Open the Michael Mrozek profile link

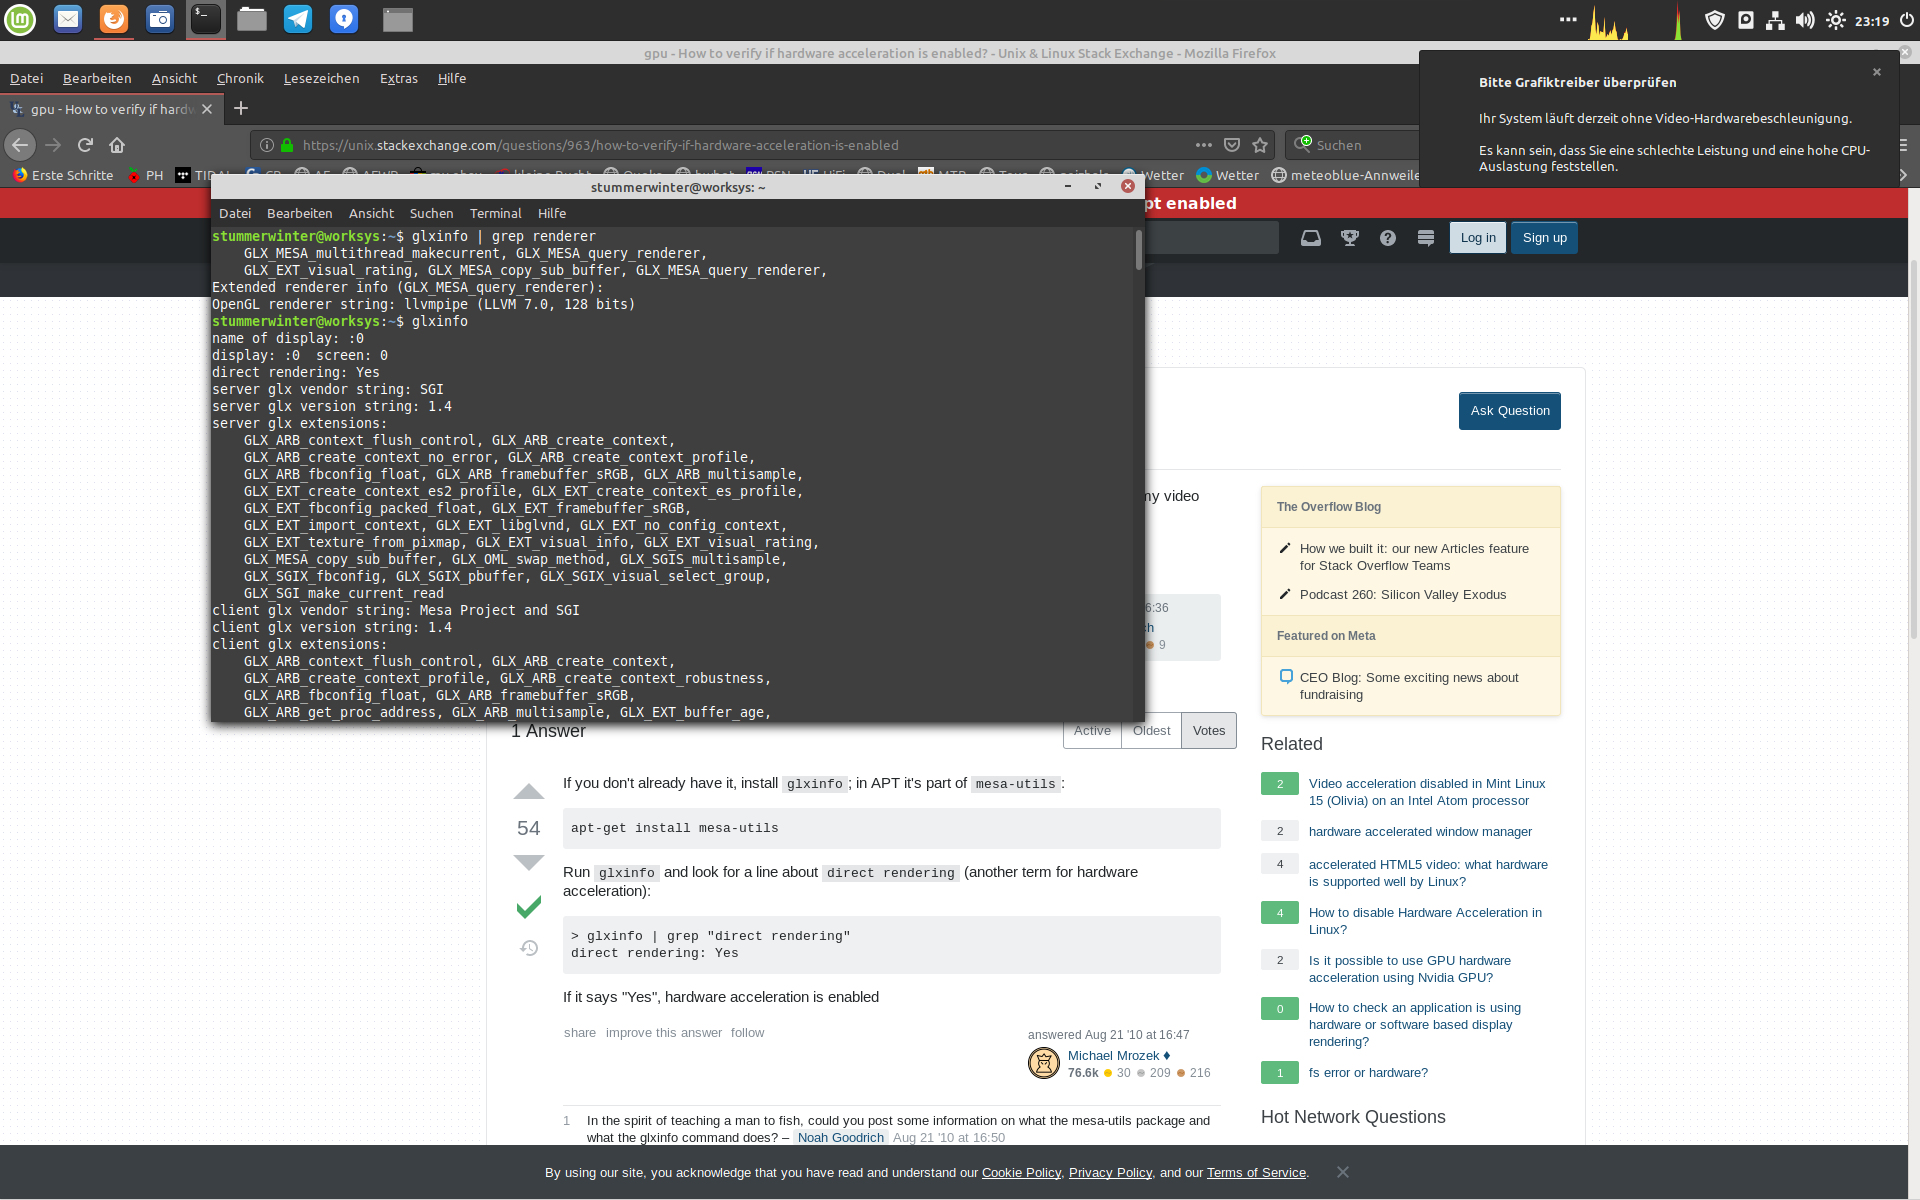tap(1113, 1056)
